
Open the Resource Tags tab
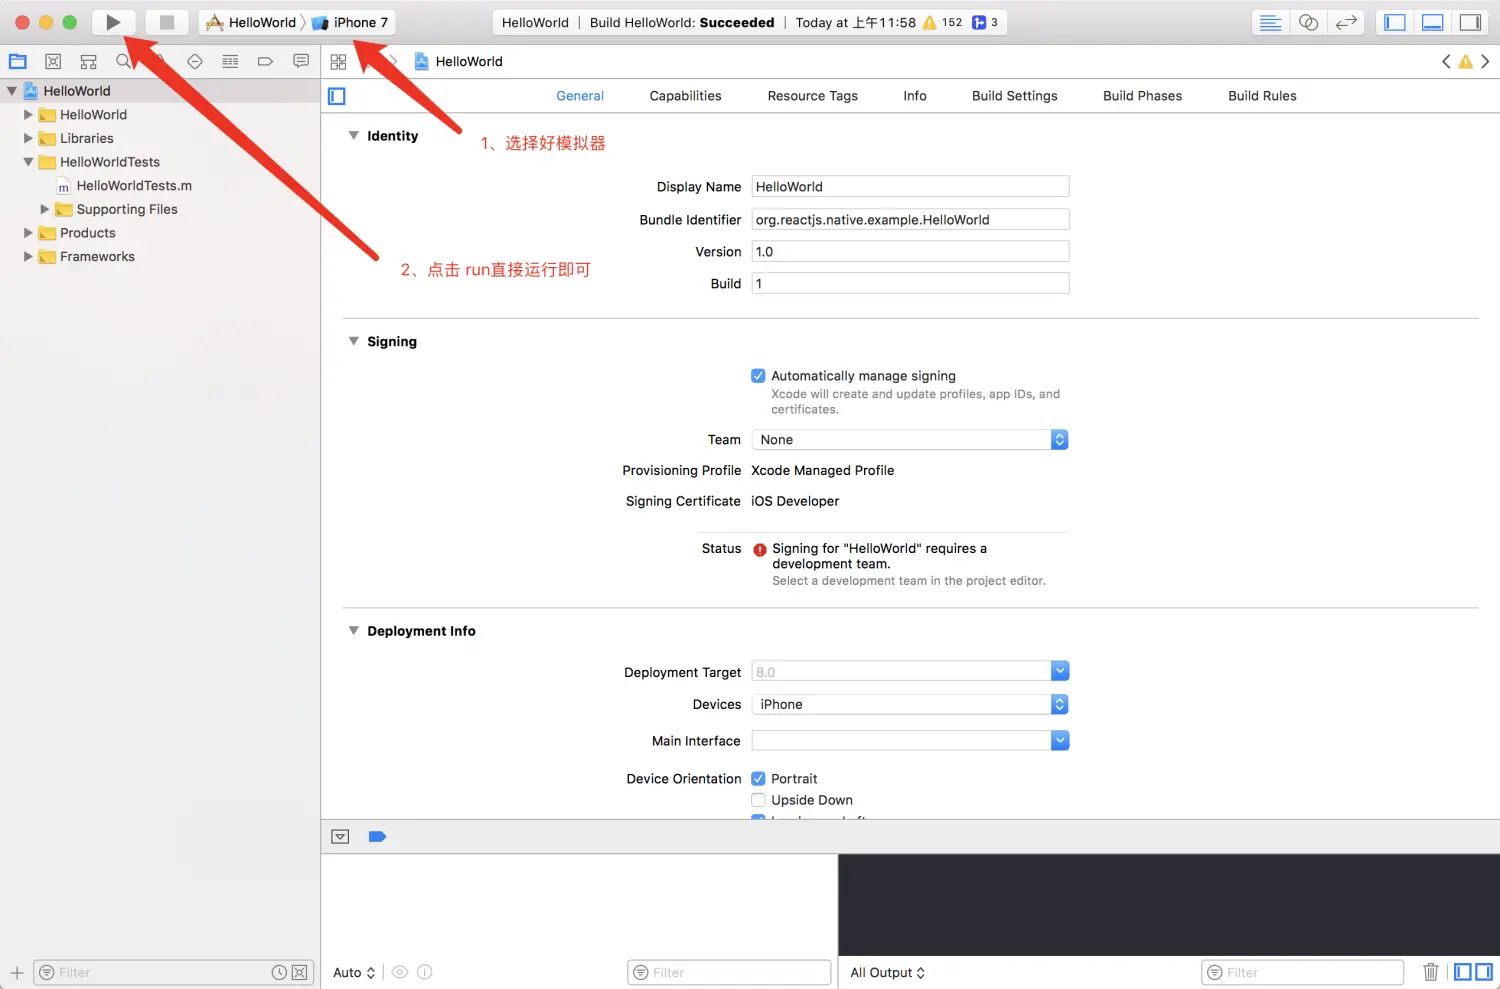[x=812, y=96]
